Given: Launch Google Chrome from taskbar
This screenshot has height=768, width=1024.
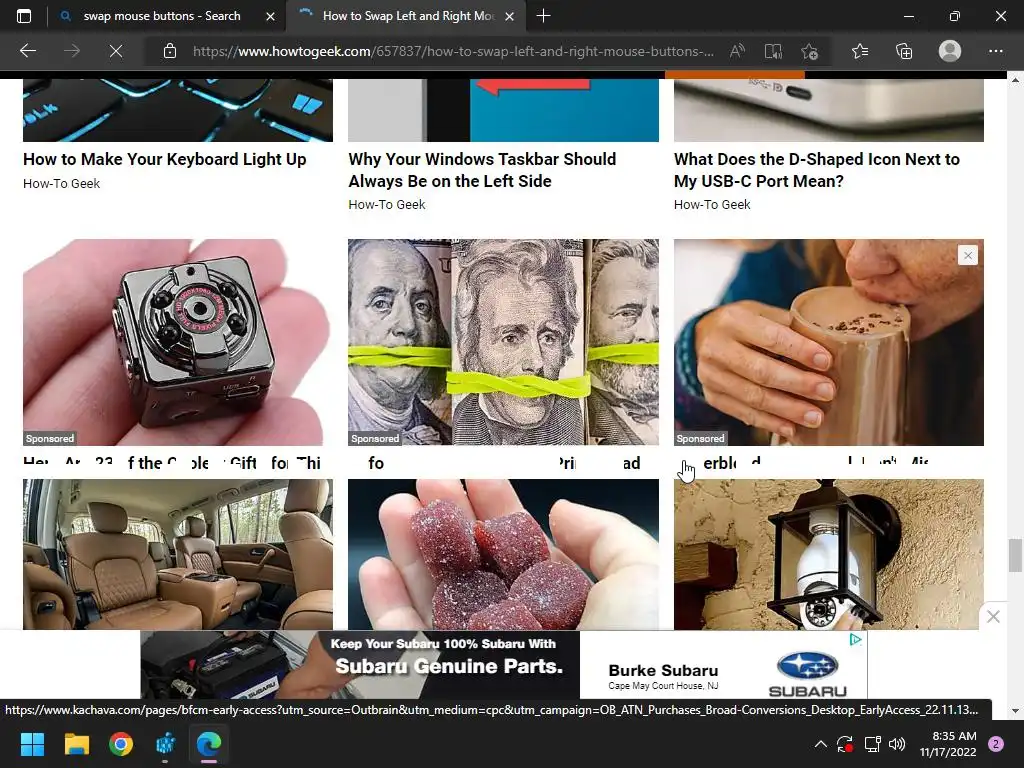Looking at the screenshot, I should coord(121,744).
